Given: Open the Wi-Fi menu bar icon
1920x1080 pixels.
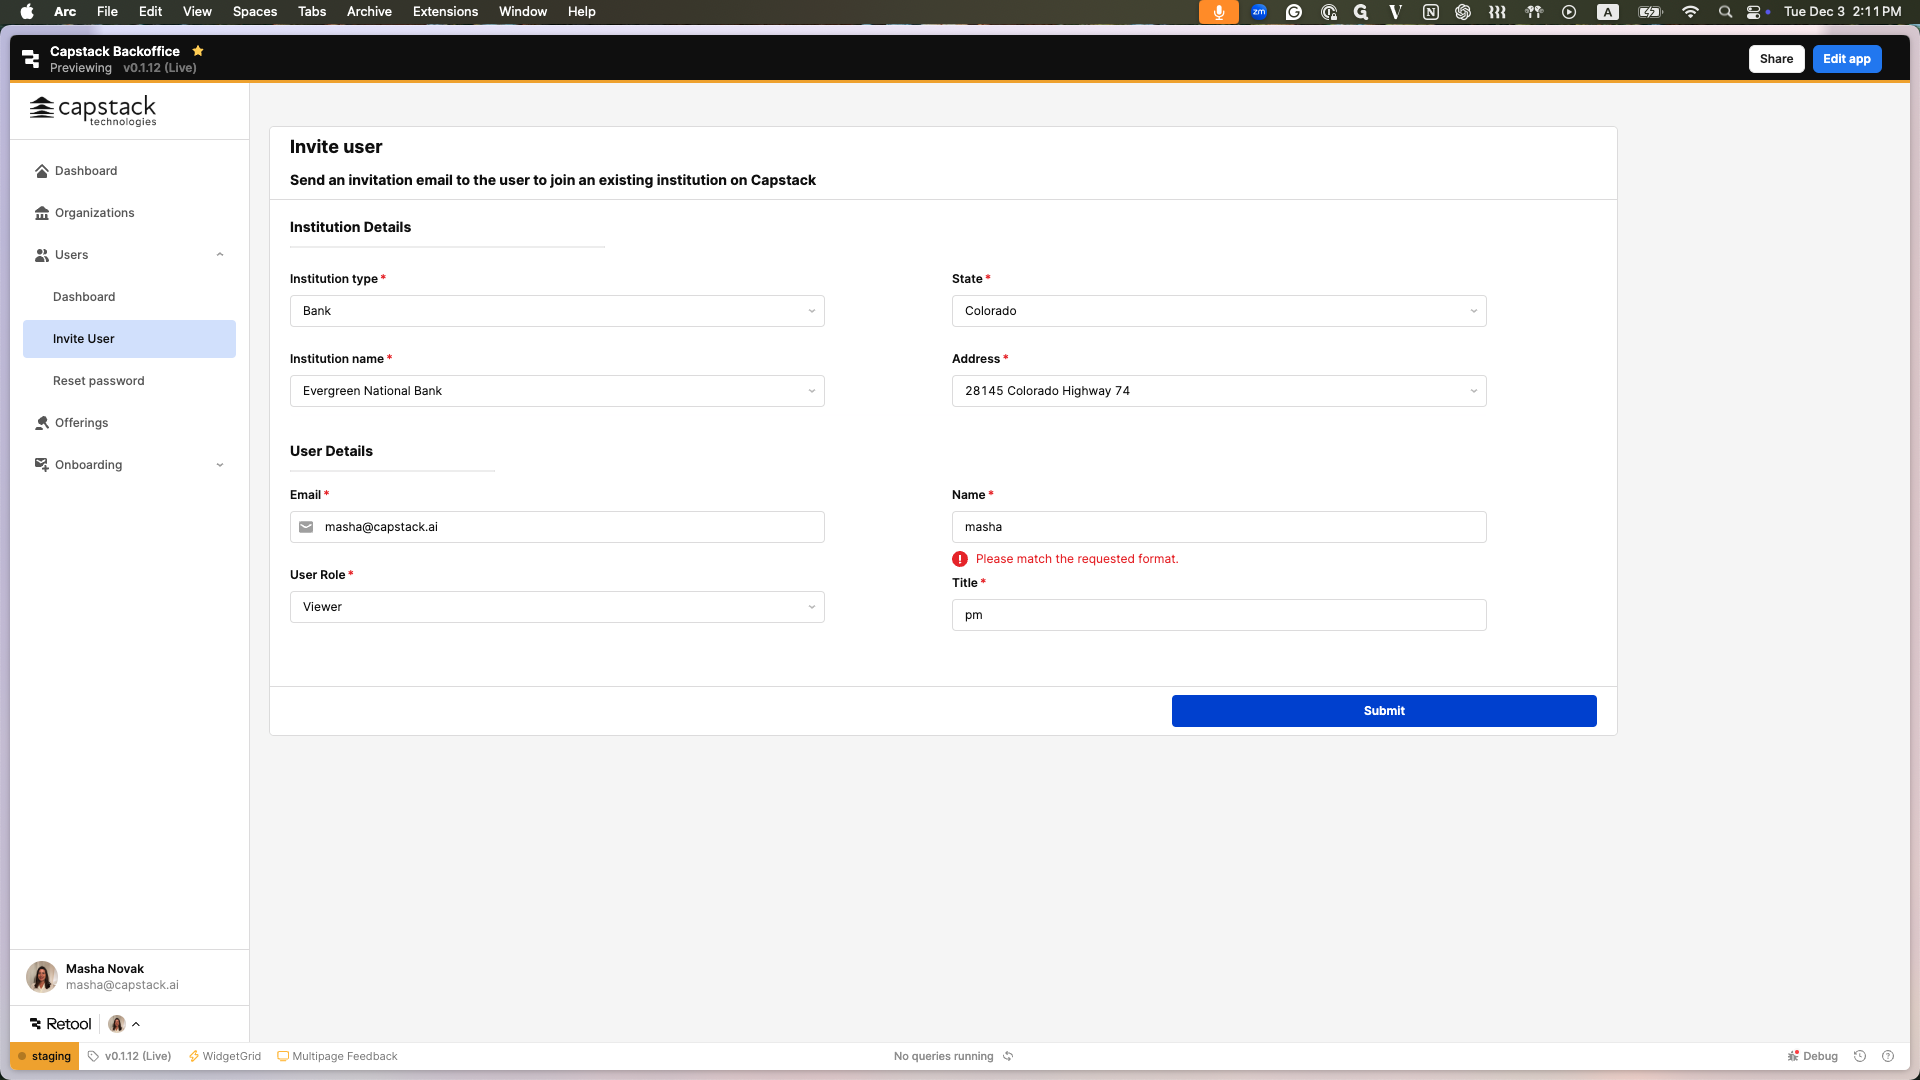Looking at the screenshot, I should [1690, 12].
